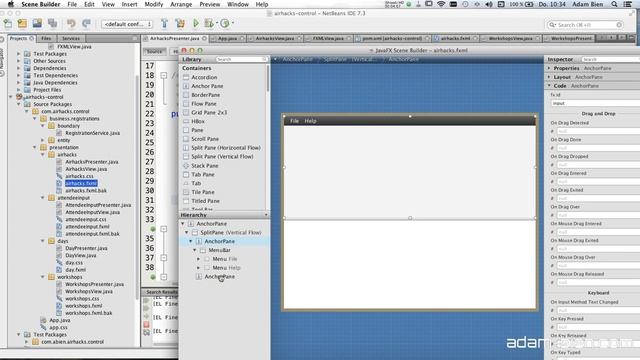Expand the Dependencies node in project tree
The image size is (640, 360).
[x=18, y=68]
